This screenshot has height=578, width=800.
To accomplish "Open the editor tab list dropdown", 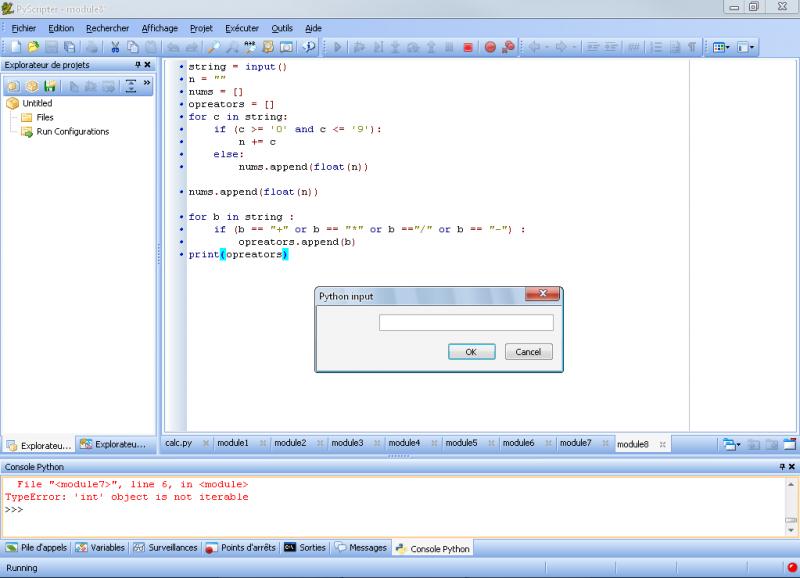I will pos(731,444).
